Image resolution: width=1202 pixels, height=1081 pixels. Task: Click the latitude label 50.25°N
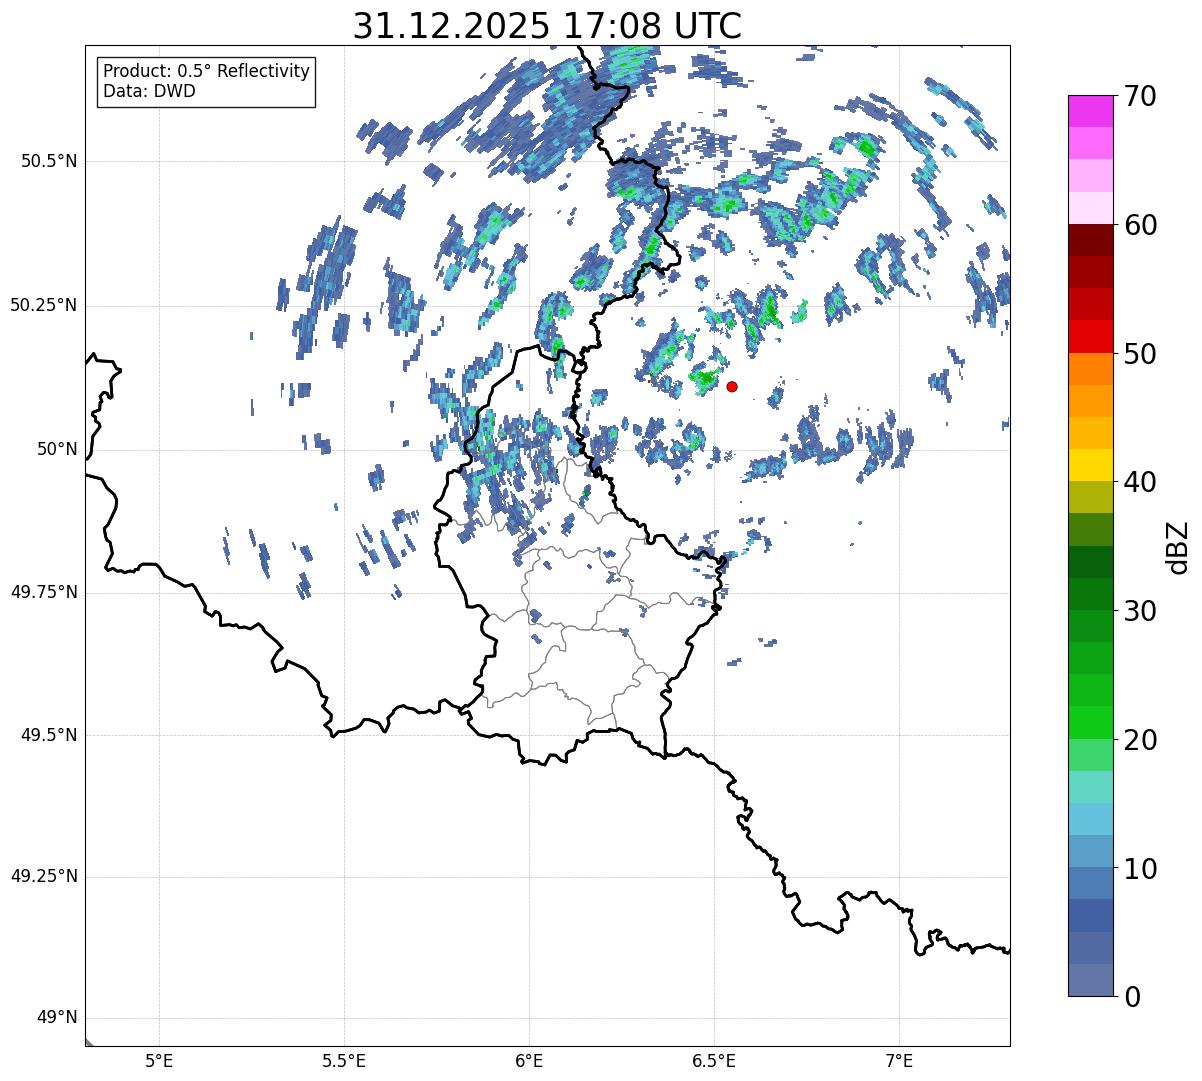coord(43,305)
